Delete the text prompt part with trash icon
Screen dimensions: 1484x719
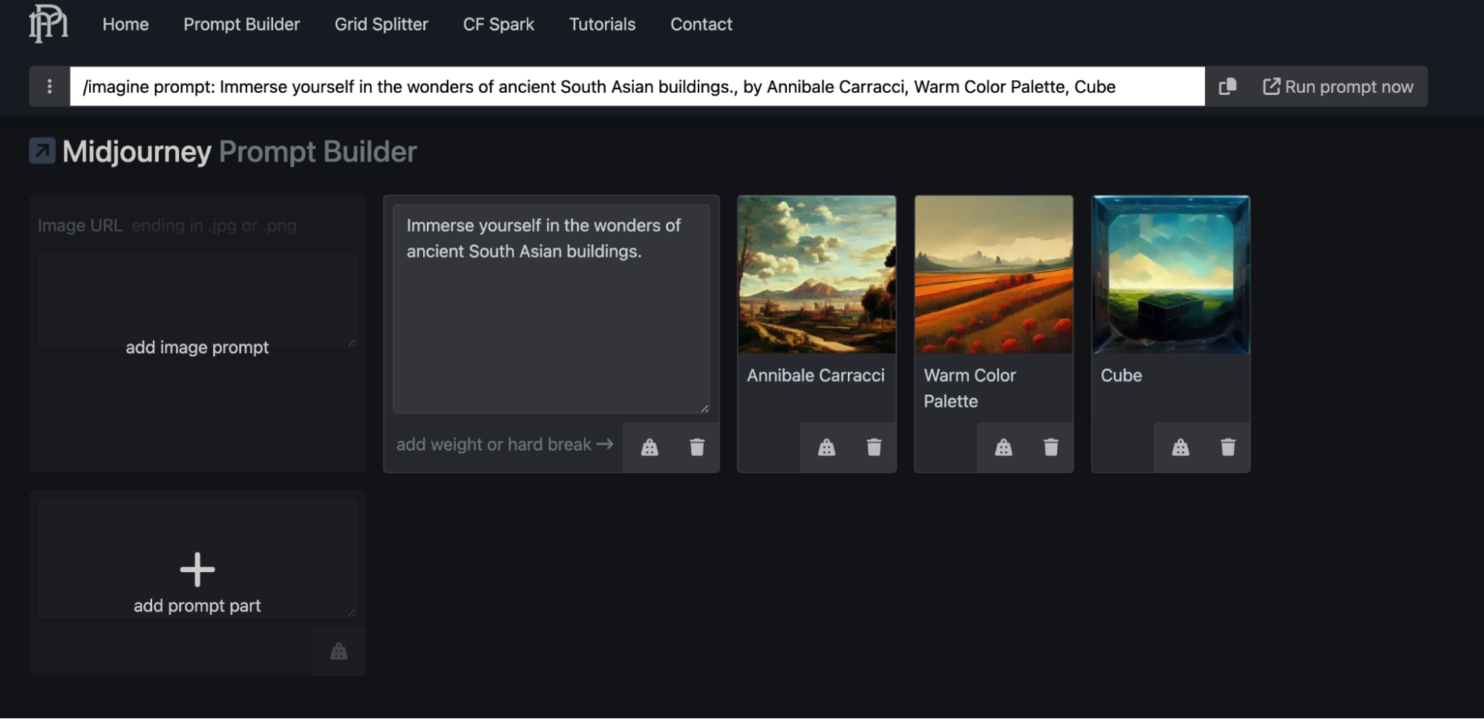697,447
